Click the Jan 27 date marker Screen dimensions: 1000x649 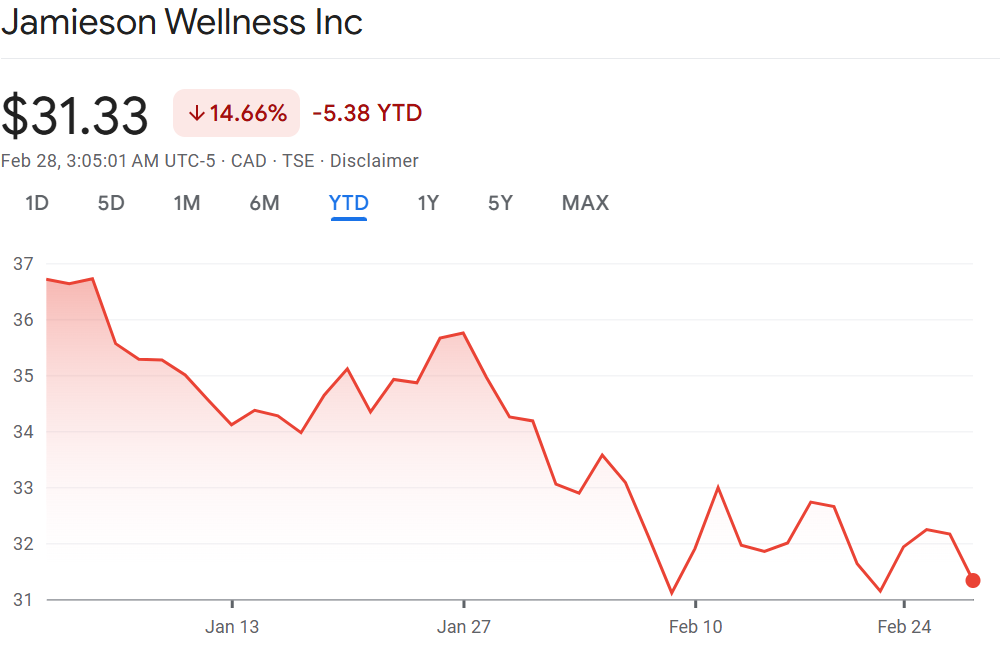click(x=464, y=627)
